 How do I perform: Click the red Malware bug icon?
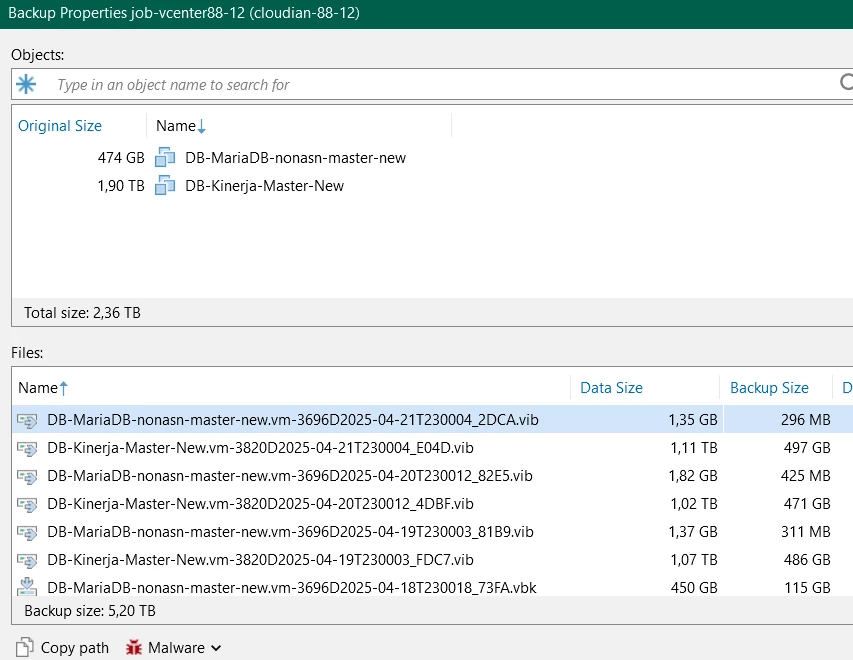pyautogui.click(x=133, y=647)
